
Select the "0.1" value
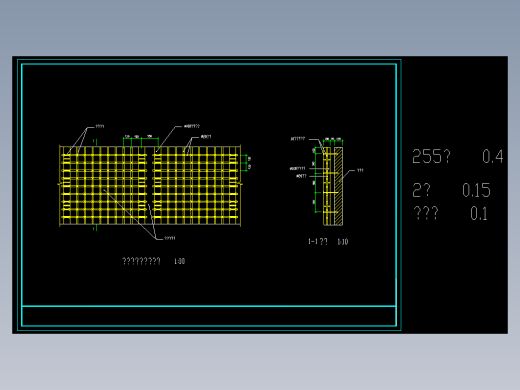pyautogui.click(x=479, y=213)
